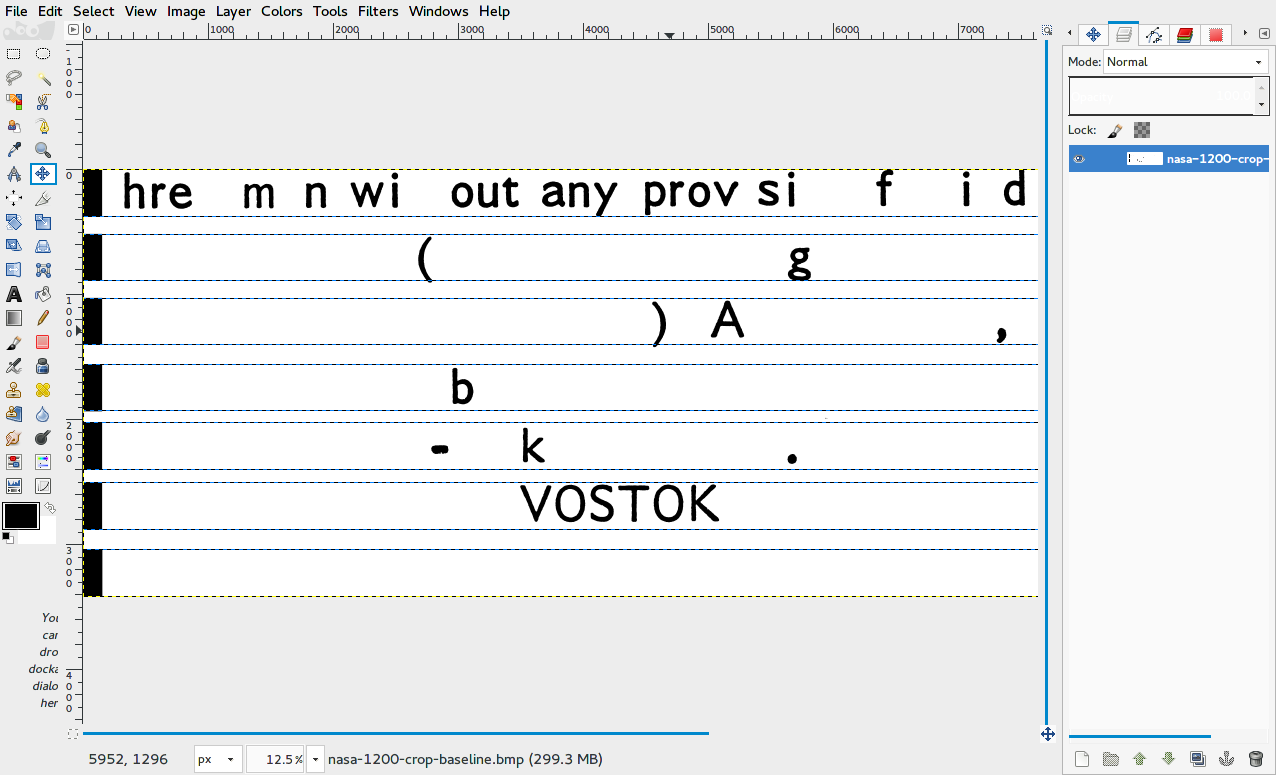Open the px unit dropdown
The image size is (1276, 775).
217,759
